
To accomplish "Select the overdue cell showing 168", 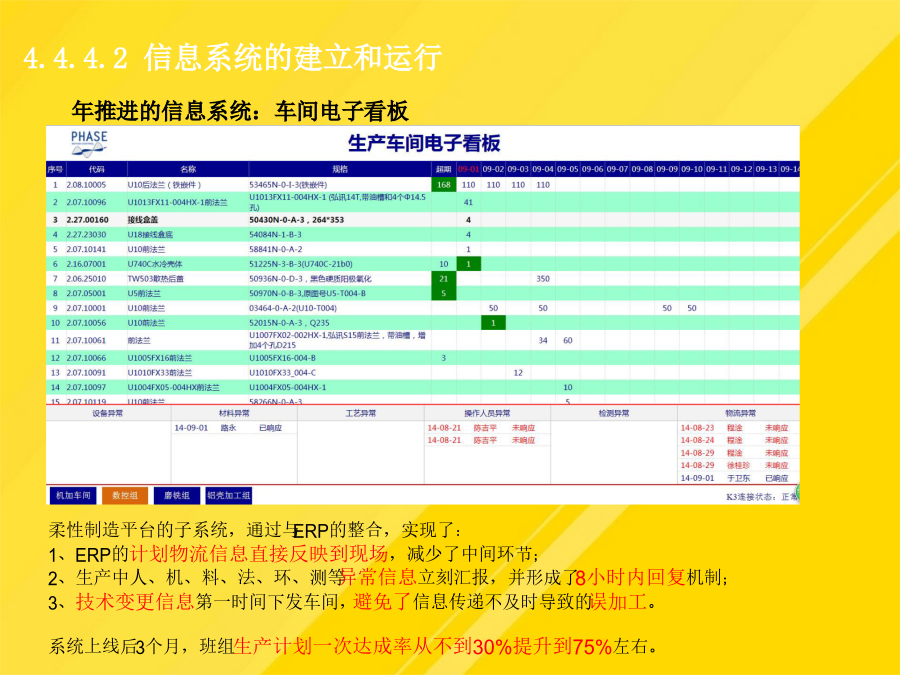I will click(444, 185).
